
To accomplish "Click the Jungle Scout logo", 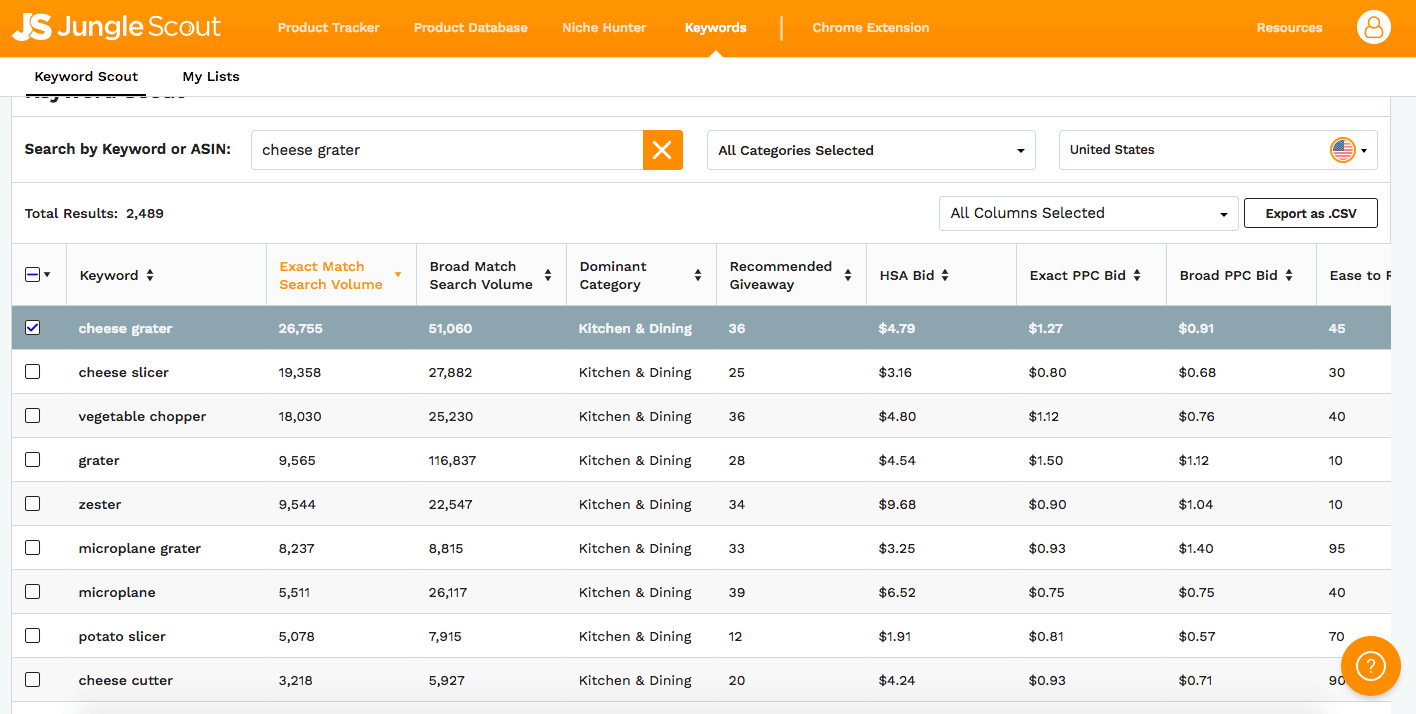I will coord(116,27).
